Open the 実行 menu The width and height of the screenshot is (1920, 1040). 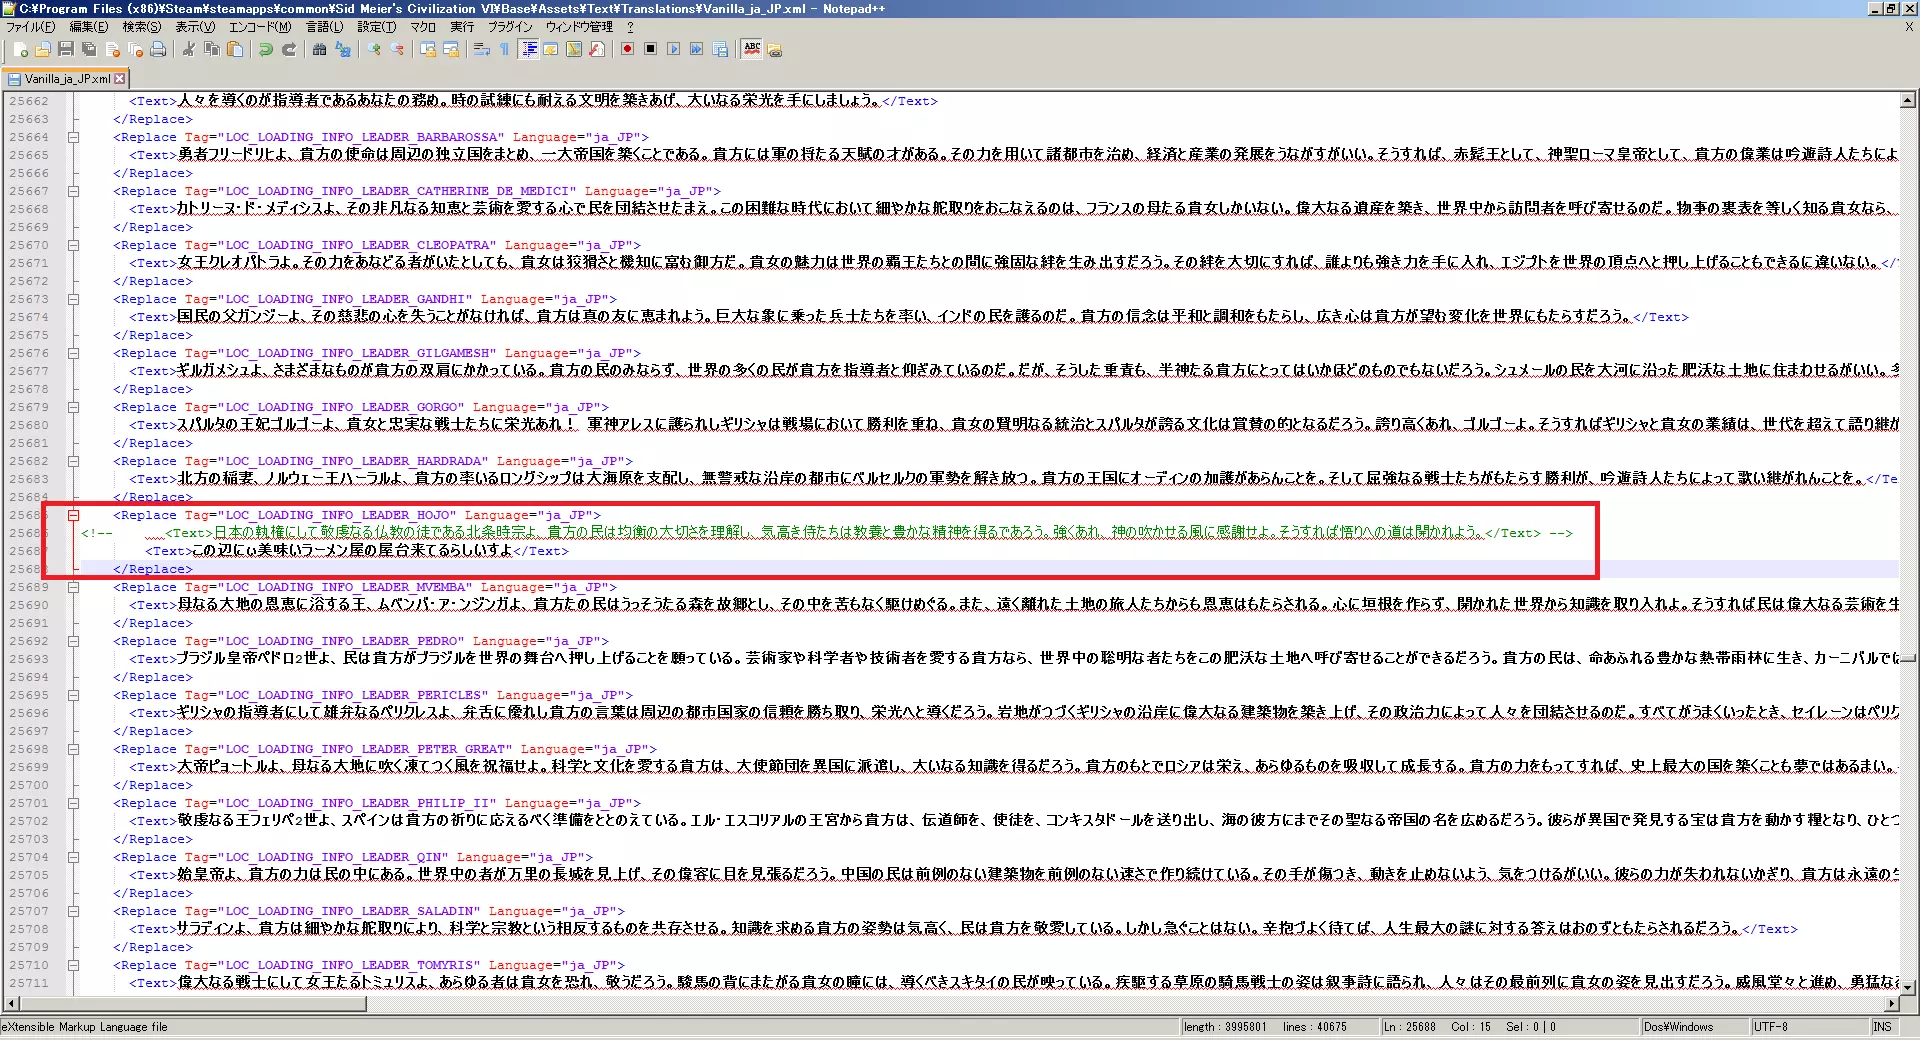pyautogui.click(x=462, y=27)
